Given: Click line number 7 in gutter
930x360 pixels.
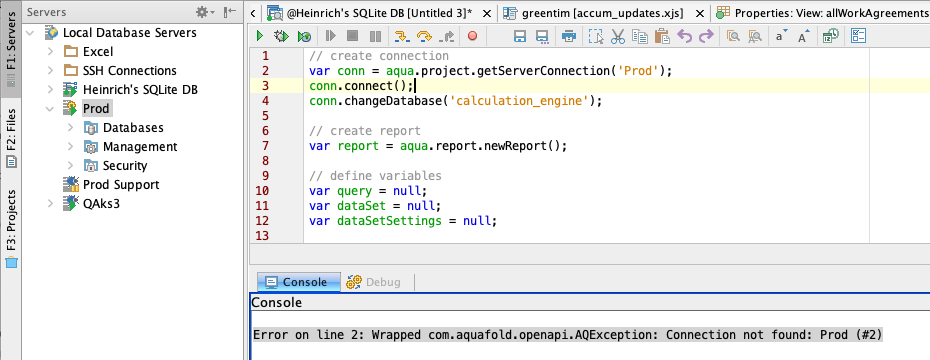Looking at the screenshot, I should [265, 145].
